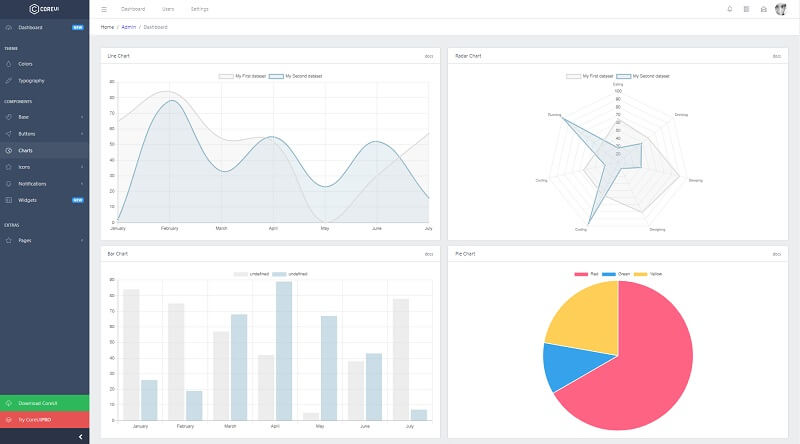This screenshot has height=444, width=800.
Task: Open Colors in the sidebar
Action: 25,63
